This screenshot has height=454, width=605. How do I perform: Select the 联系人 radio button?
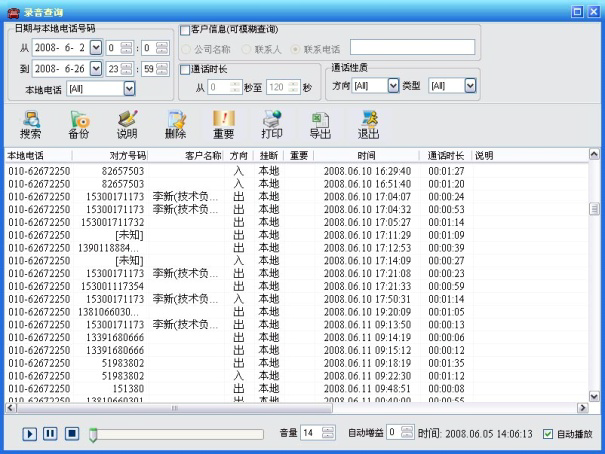click(246, 49)
